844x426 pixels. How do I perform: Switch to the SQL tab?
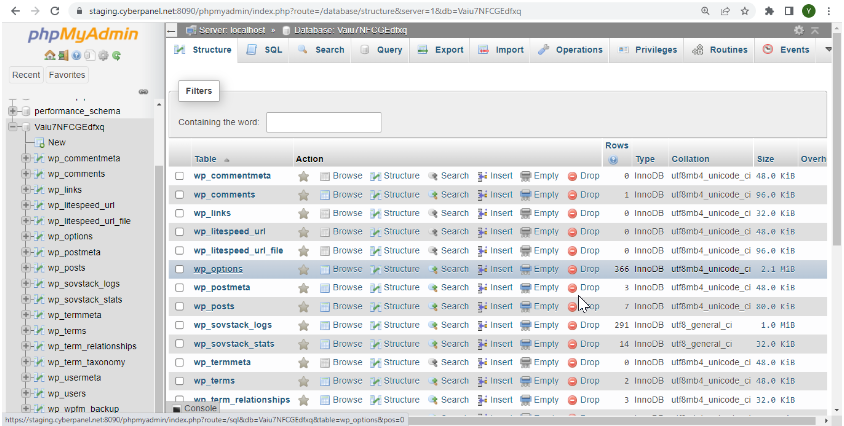pos(264,50)
